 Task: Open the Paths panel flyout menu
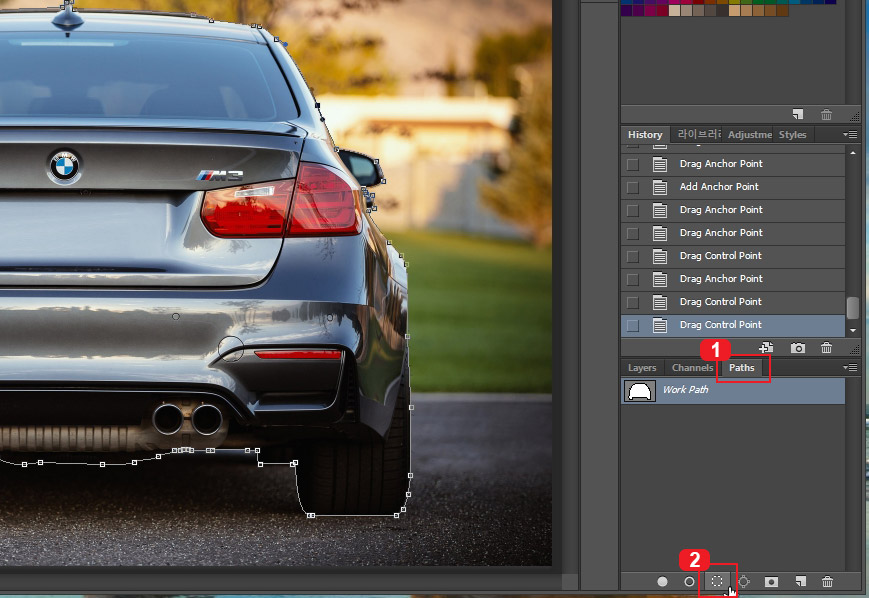point(850,367)
